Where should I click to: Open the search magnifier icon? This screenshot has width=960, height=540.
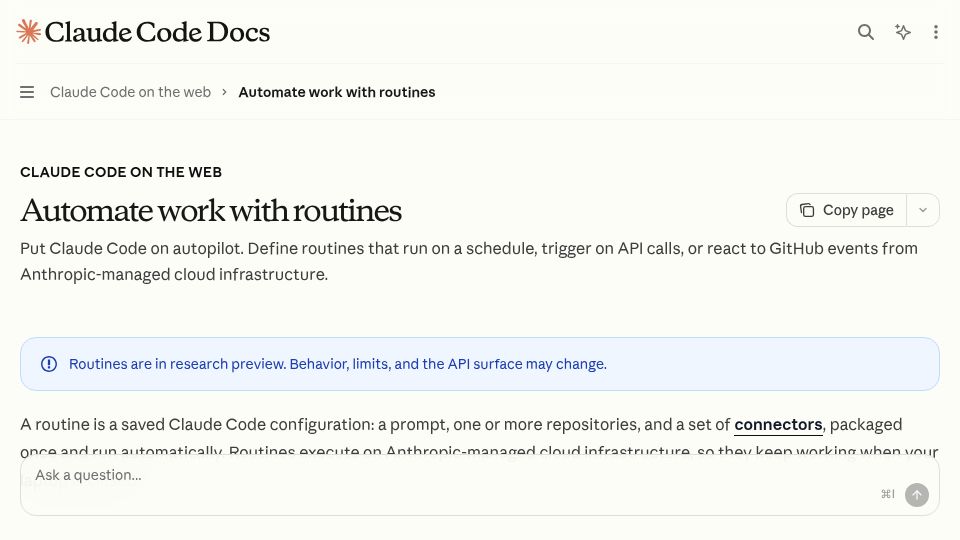[x=865, y=32]
